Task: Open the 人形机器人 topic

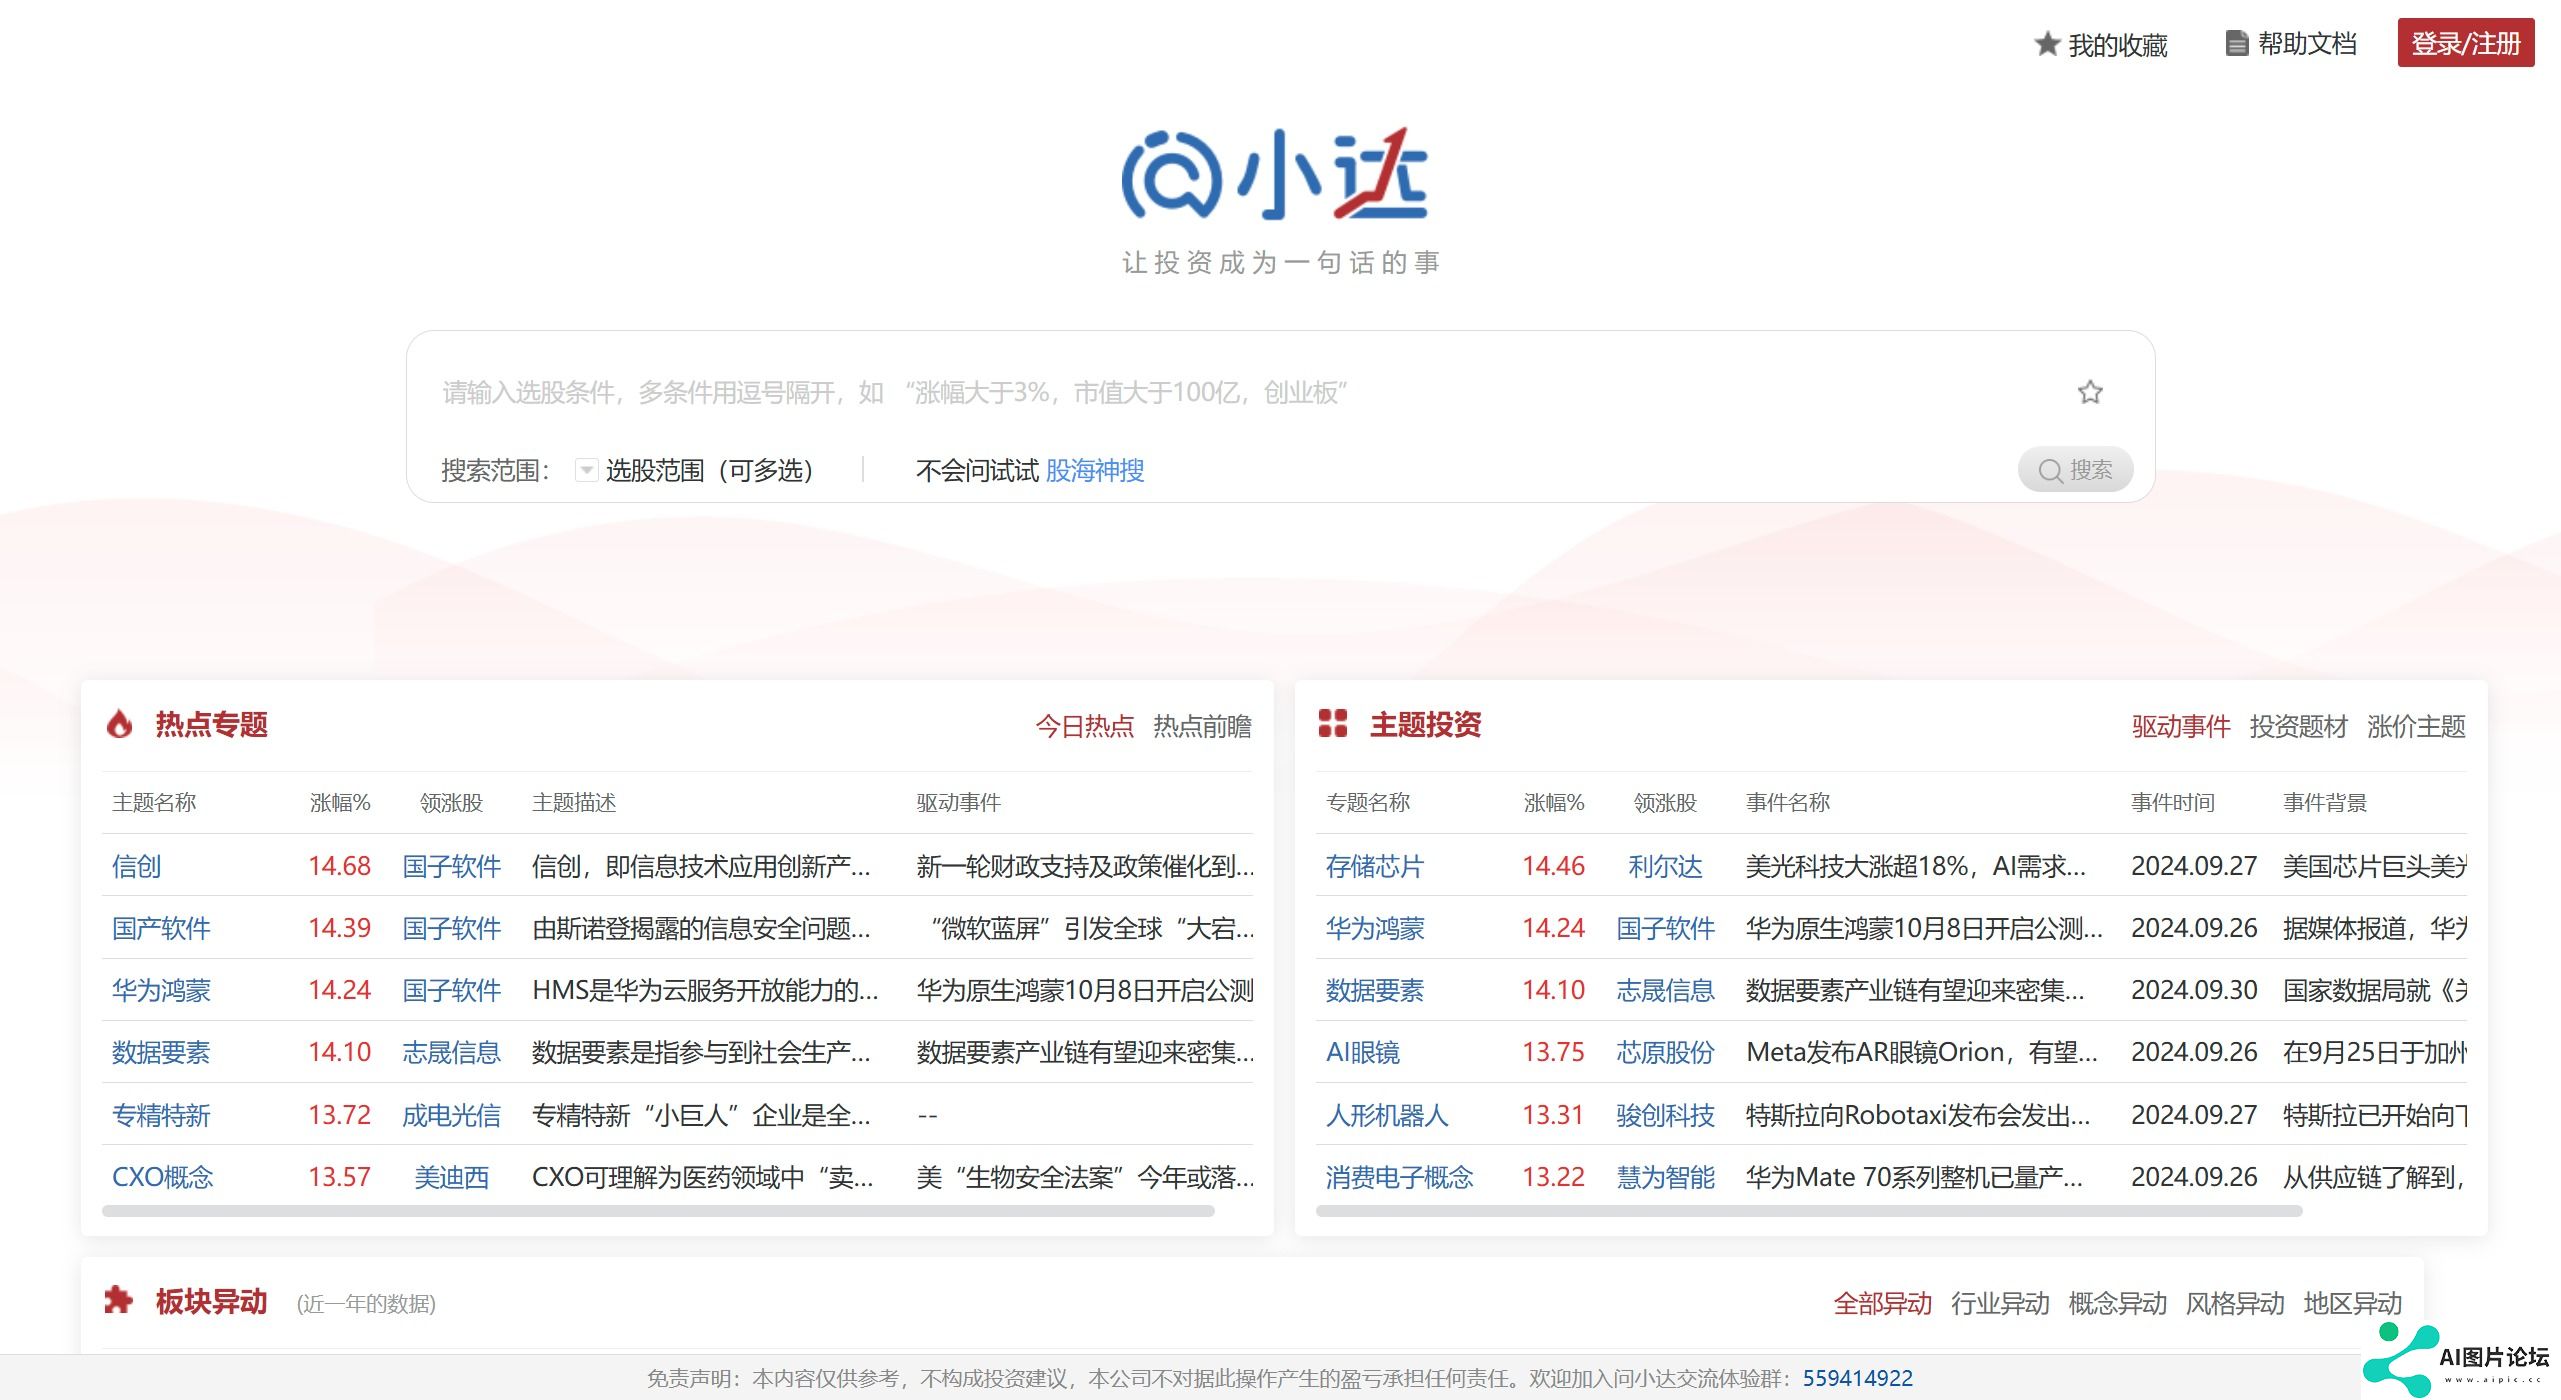Action: [1387, 1115]
